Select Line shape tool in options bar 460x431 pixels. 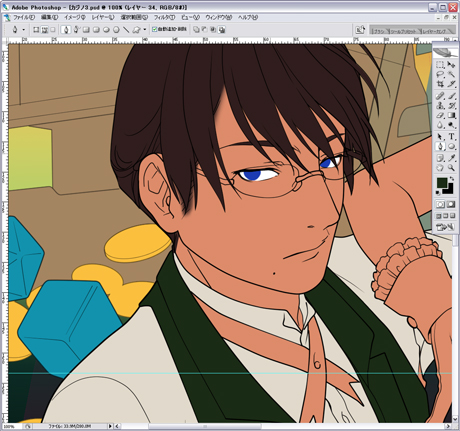[126, 30]
